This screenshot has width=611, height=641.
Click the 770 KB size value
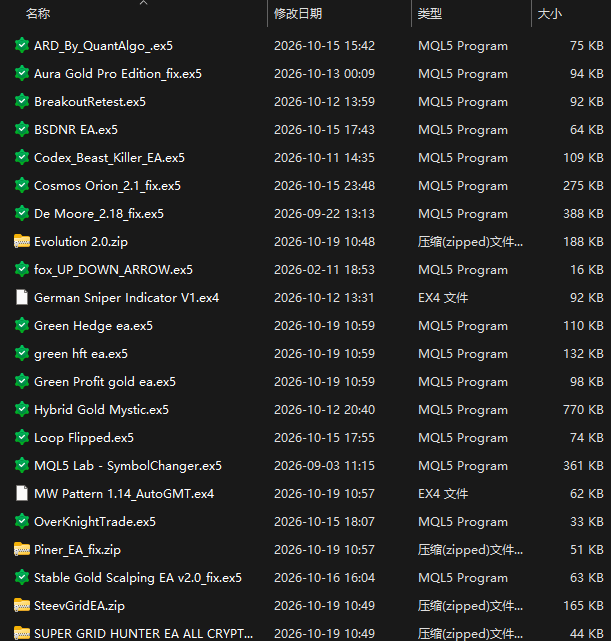click(x=583, y=410)
